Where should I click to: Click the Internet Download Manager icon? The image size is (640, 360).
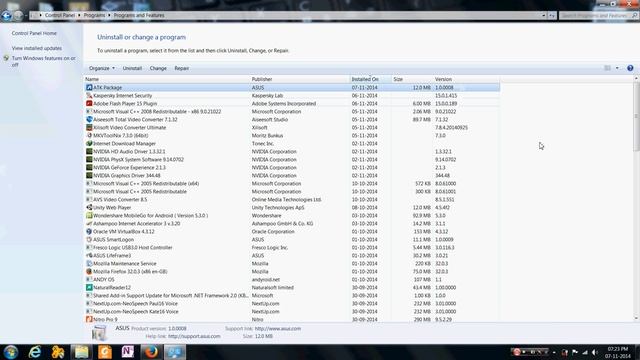[89, 143]
